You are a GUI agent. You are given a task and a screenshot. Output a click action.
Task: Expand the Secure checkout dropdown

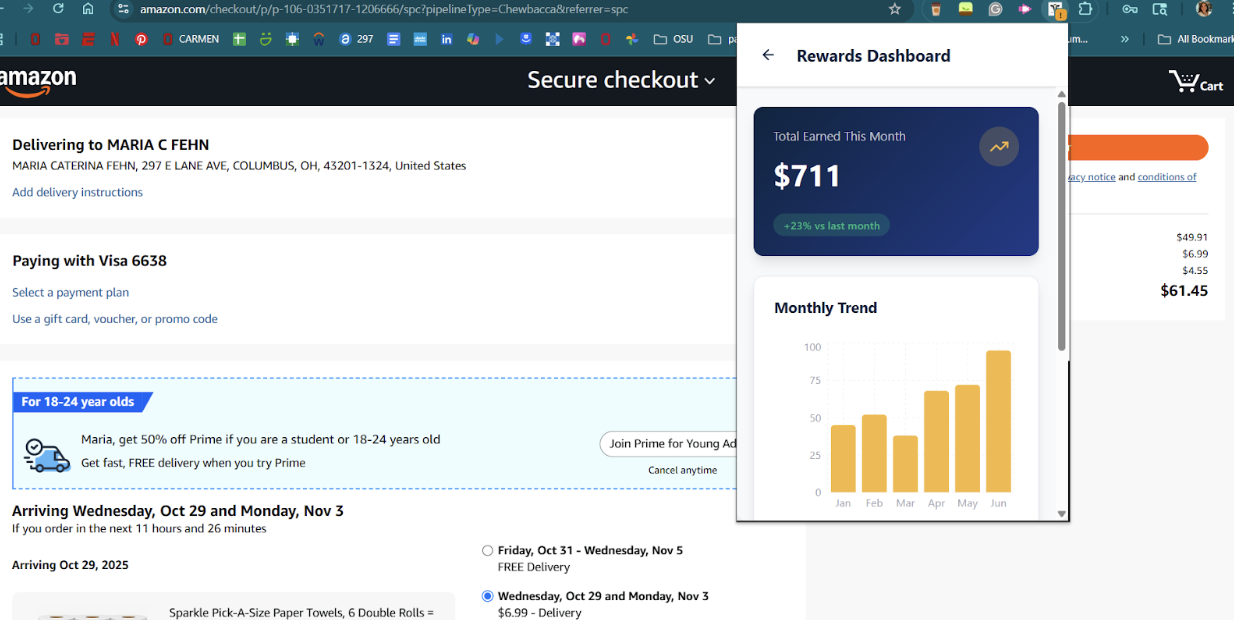pos(621,80)
